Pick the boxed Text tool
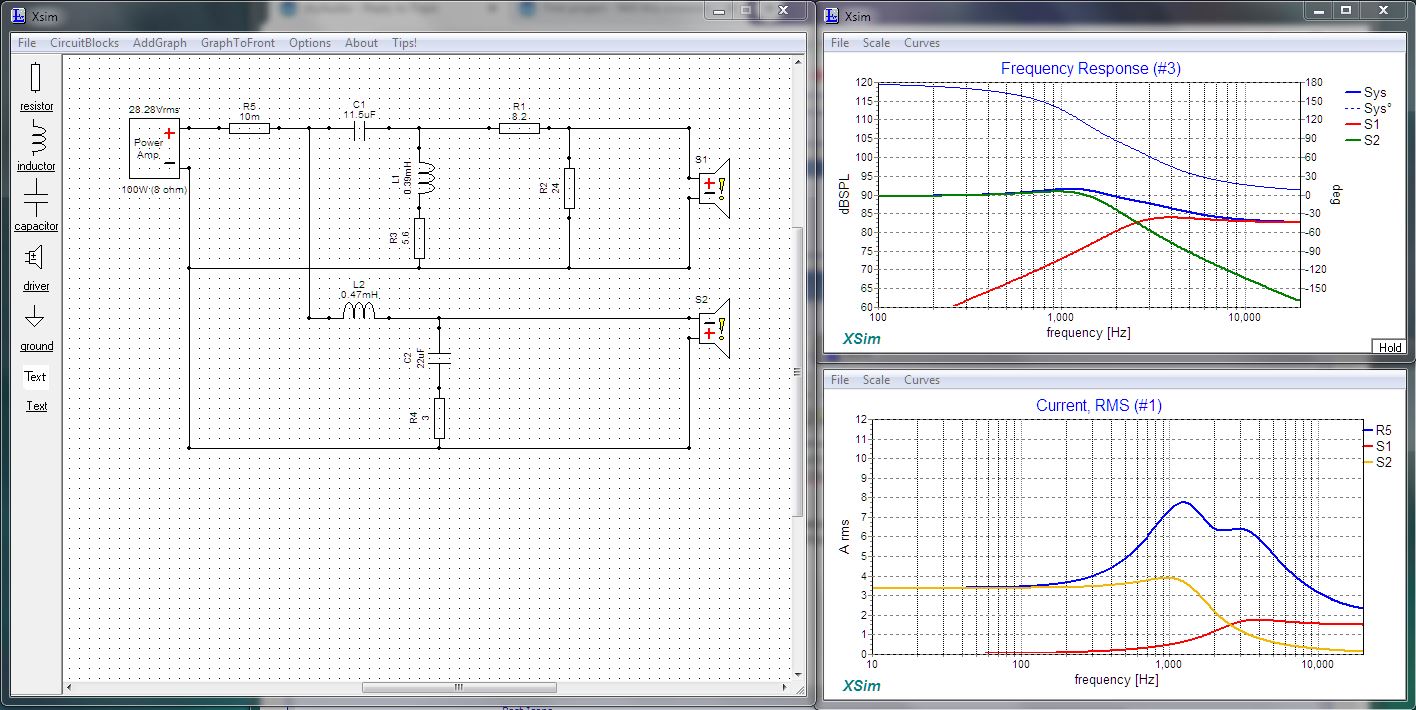 pyautogui.click(x=36, y=377)
